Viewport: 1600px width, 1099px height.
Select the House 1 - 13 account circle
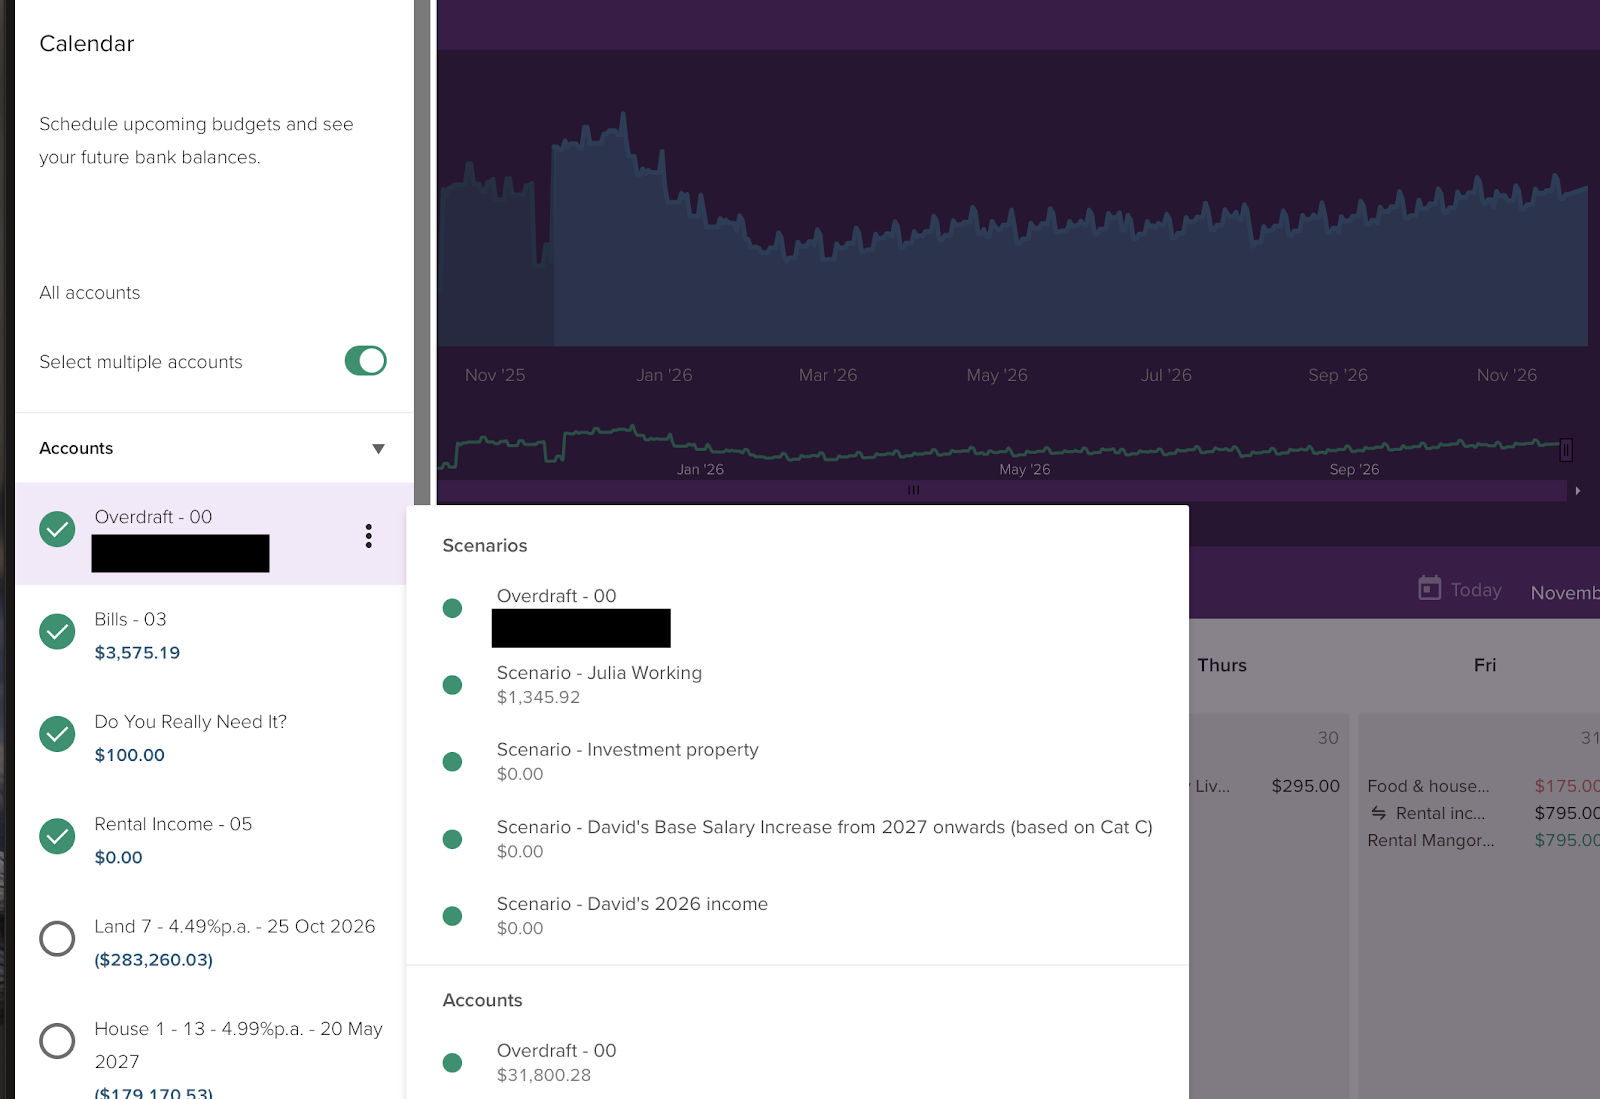pyautogui.click(x=57, y=1041)
